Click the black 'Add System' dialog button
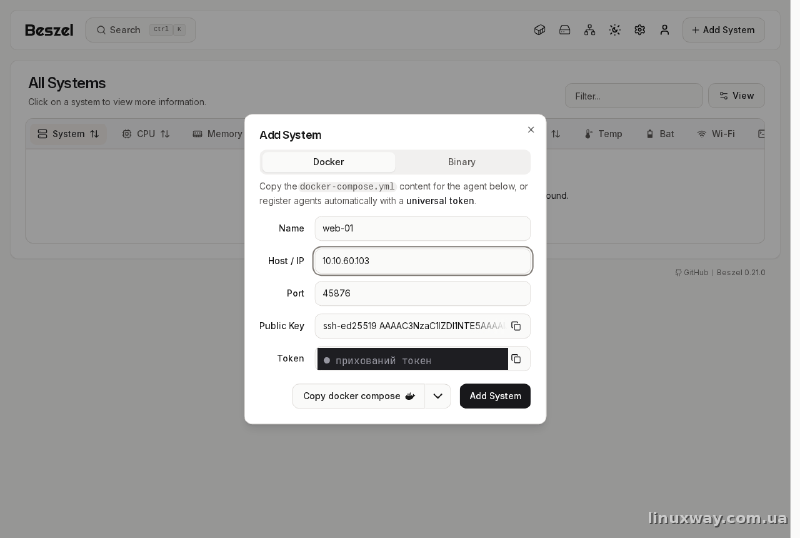This screenshot has height=538, width=800. 495,396
